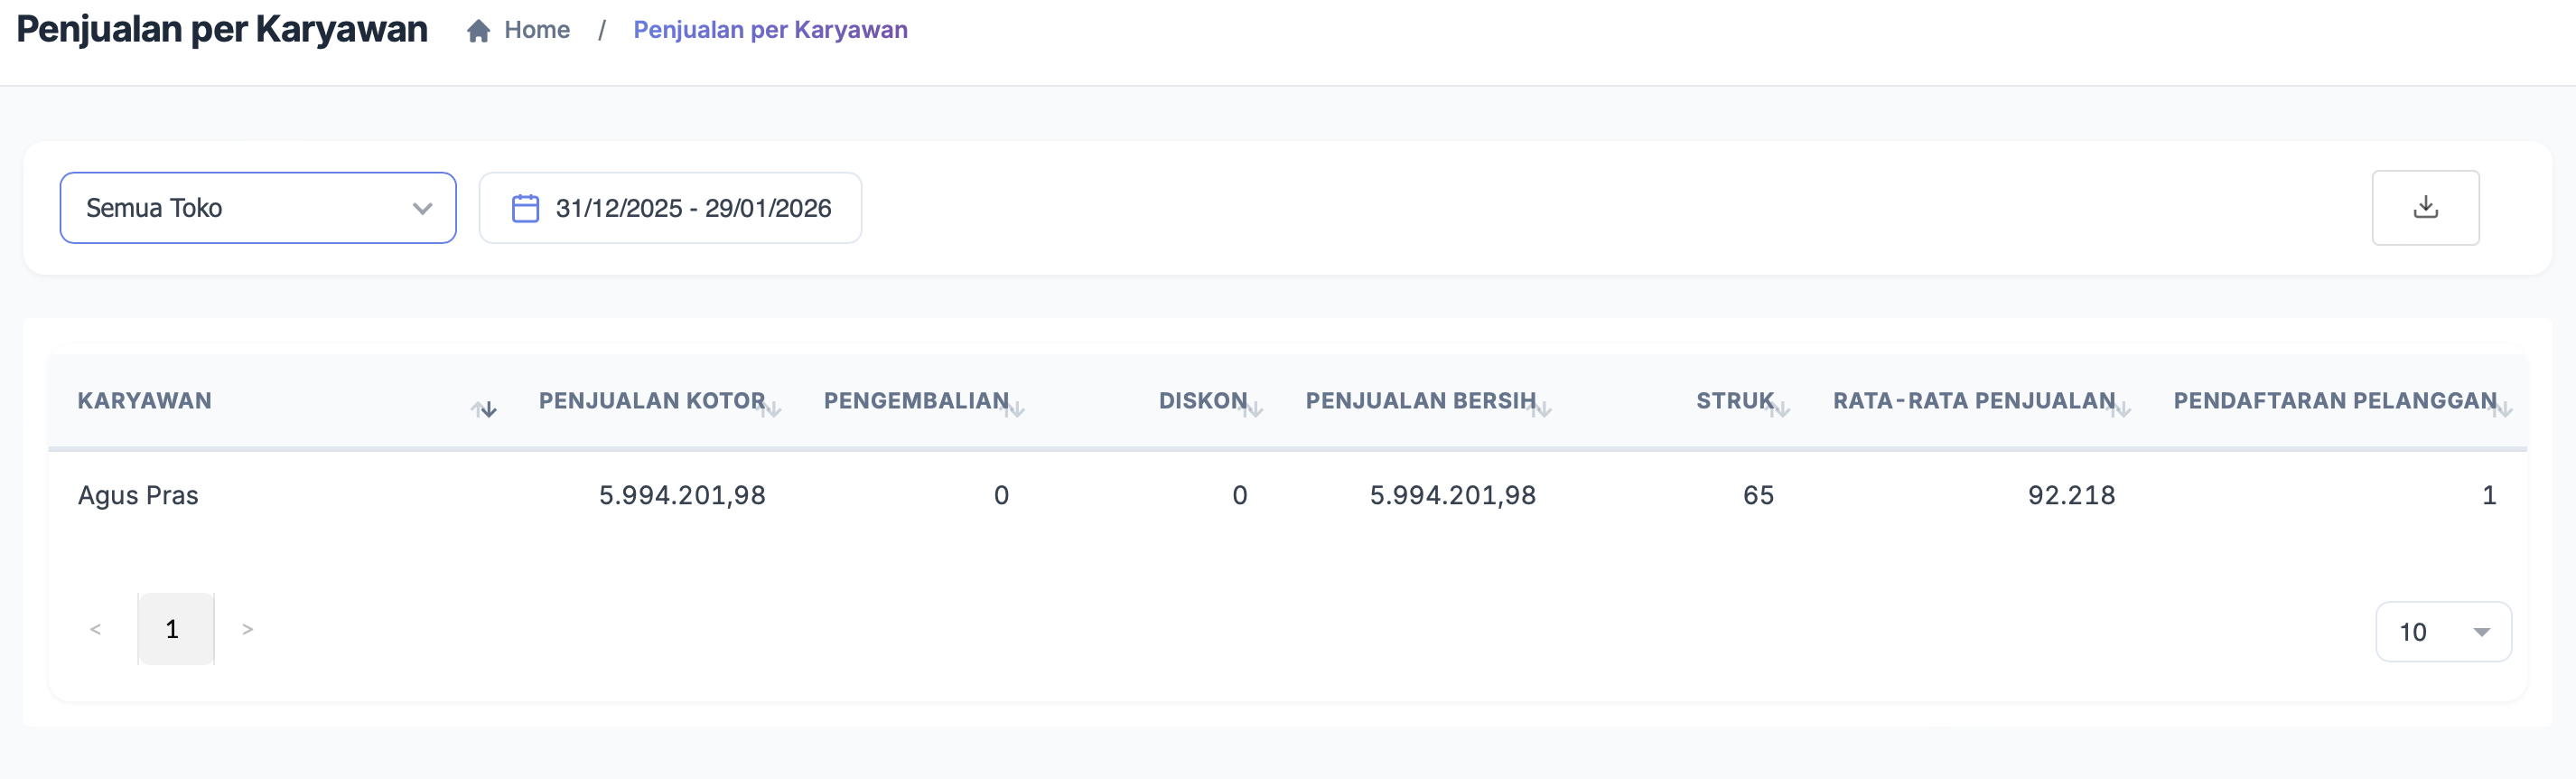
Task: Sort by Diskon arrow icon
Action: 1254,409
